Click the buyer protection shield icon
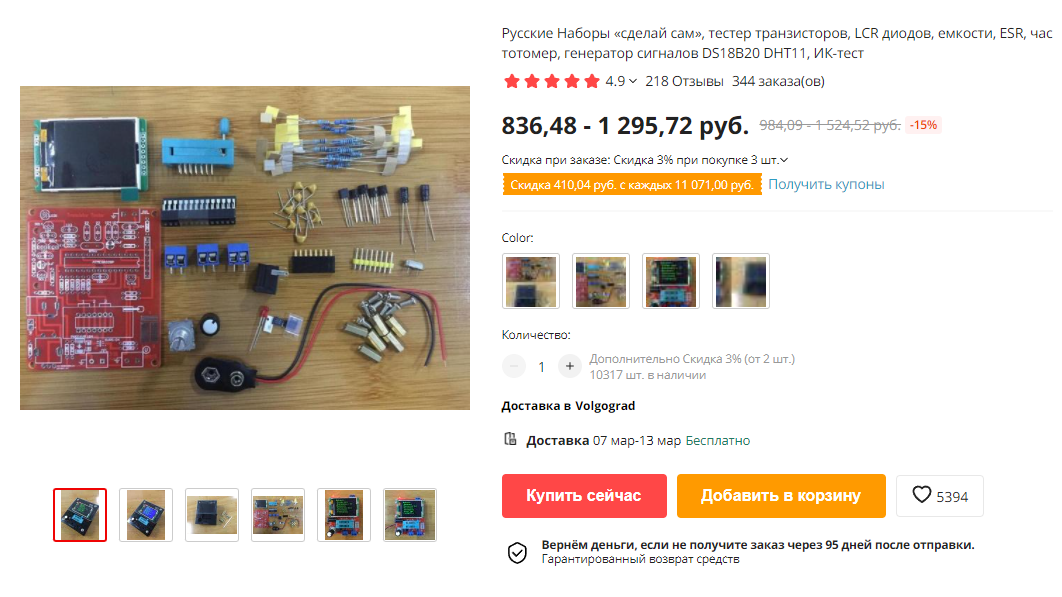The height and width of the screenshot is (597, 1062). point(517,553)
